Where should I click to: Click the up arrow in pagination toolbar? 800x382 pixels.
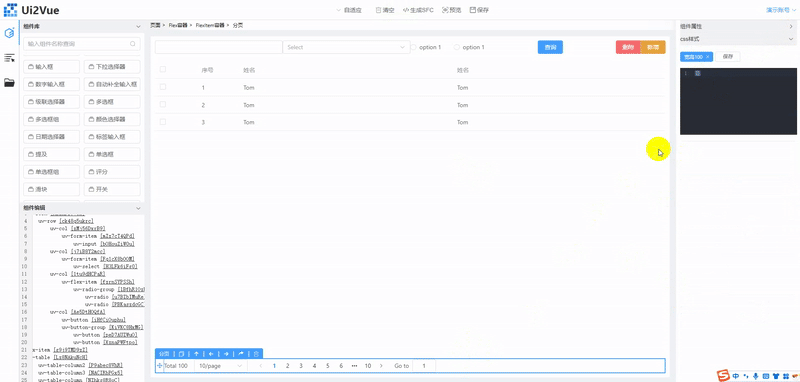(x=196, y=353)
